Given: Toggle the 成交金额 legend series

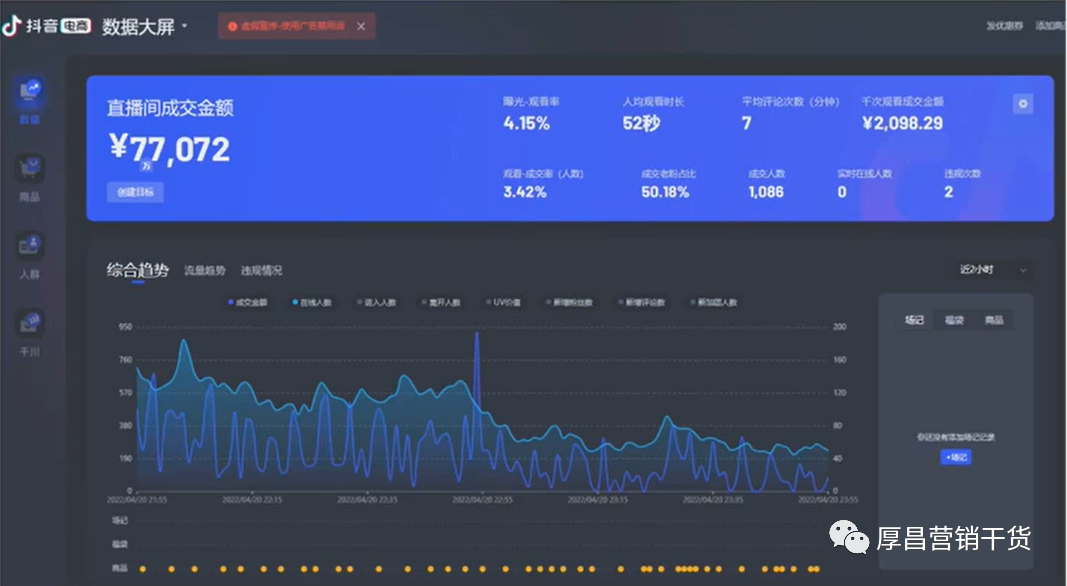Looking at the screenshot, I should coord(248,302).
